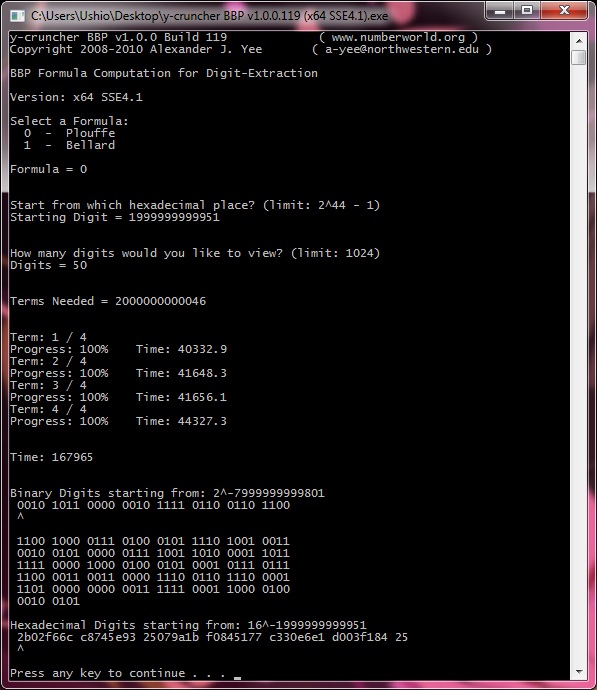Click the total Time: 167965 line
This screenshot has width=597, height=690.
[51, 457]
